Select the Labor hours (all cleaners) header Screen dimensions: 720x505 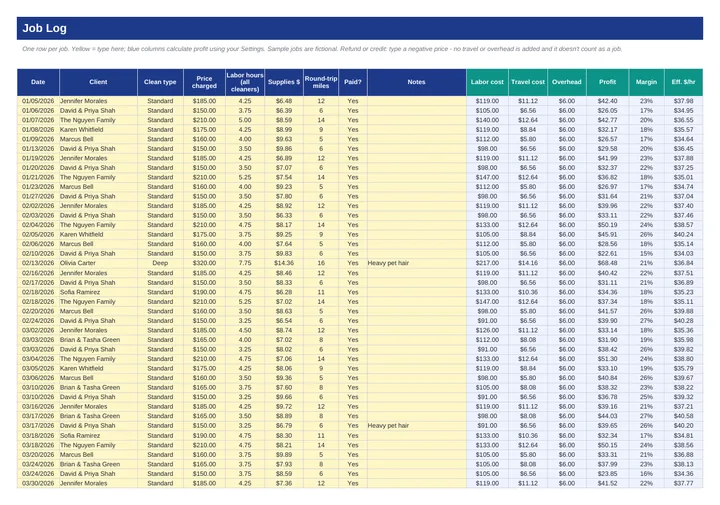pos(245,82)
